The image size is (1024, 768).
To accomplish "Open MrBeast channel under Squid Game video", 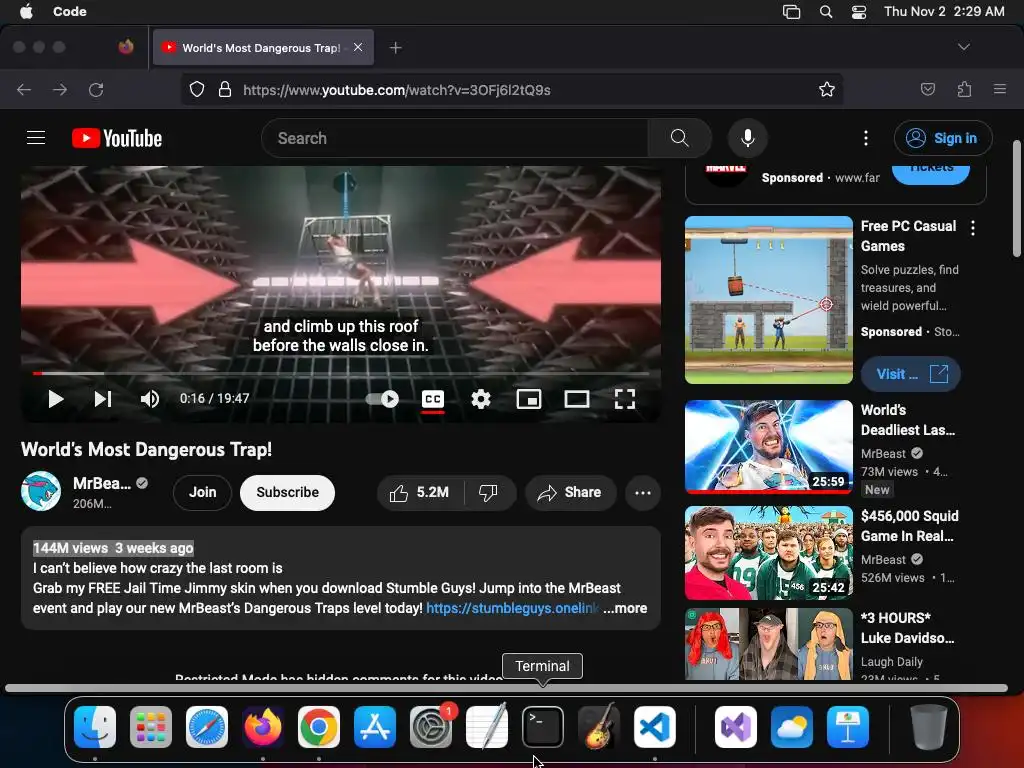I will coord(884,560).
